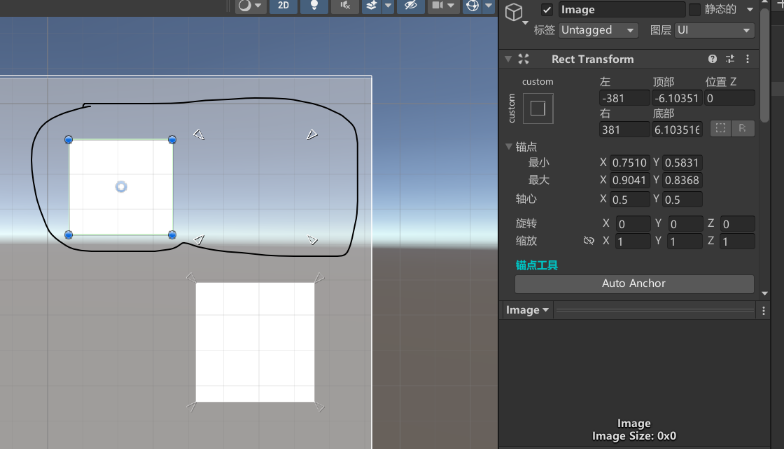Image resolution: width=784 pixels, height=449 pixels.
Task: Edit 缩放 scale Y field
Action: (x=686, y=242)
